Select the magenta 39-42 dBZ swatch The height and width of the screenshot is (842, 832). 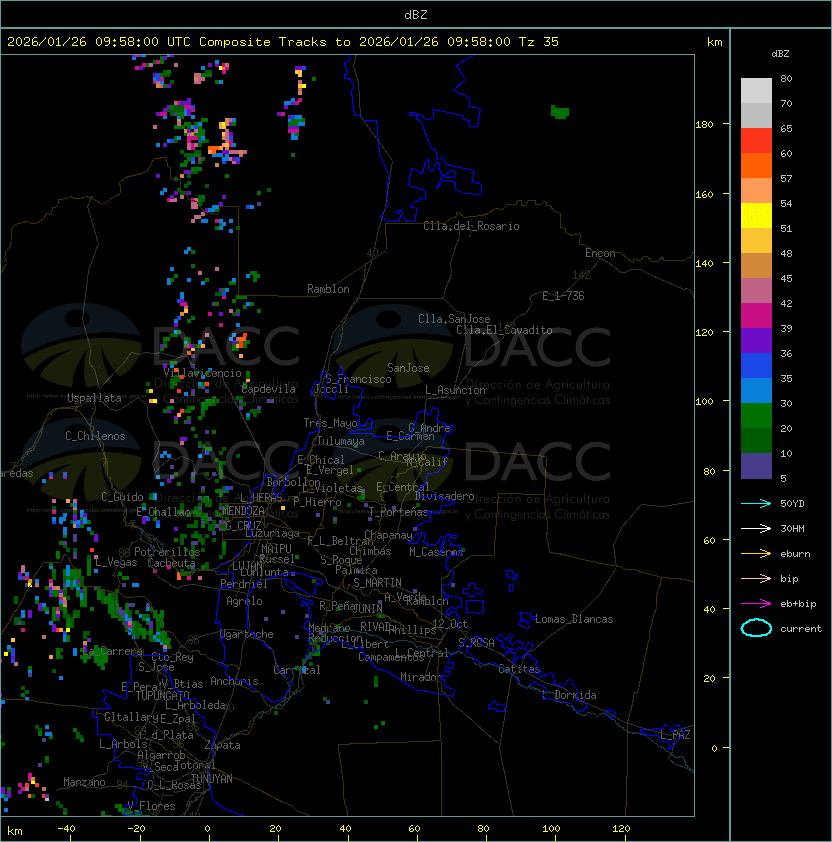click(756, 316)
